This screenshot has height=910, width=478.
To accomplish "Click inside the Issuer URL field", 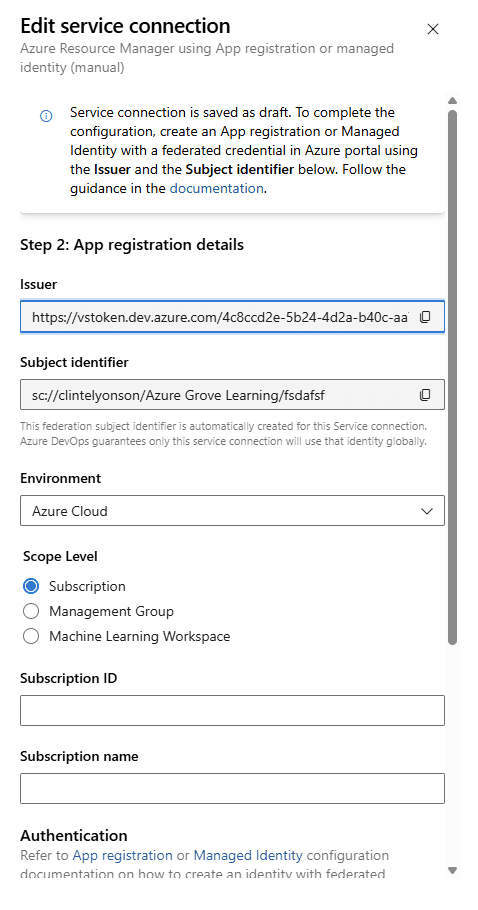I will coord(220,317).
